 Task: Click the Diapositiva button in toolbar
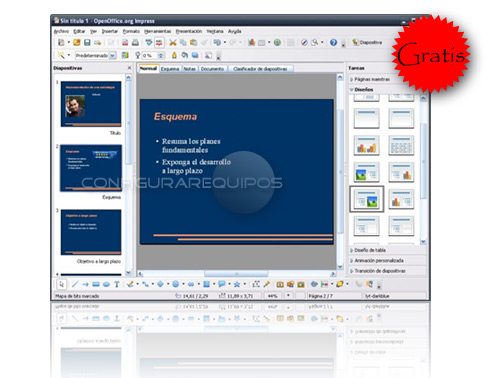coord(367,43)
